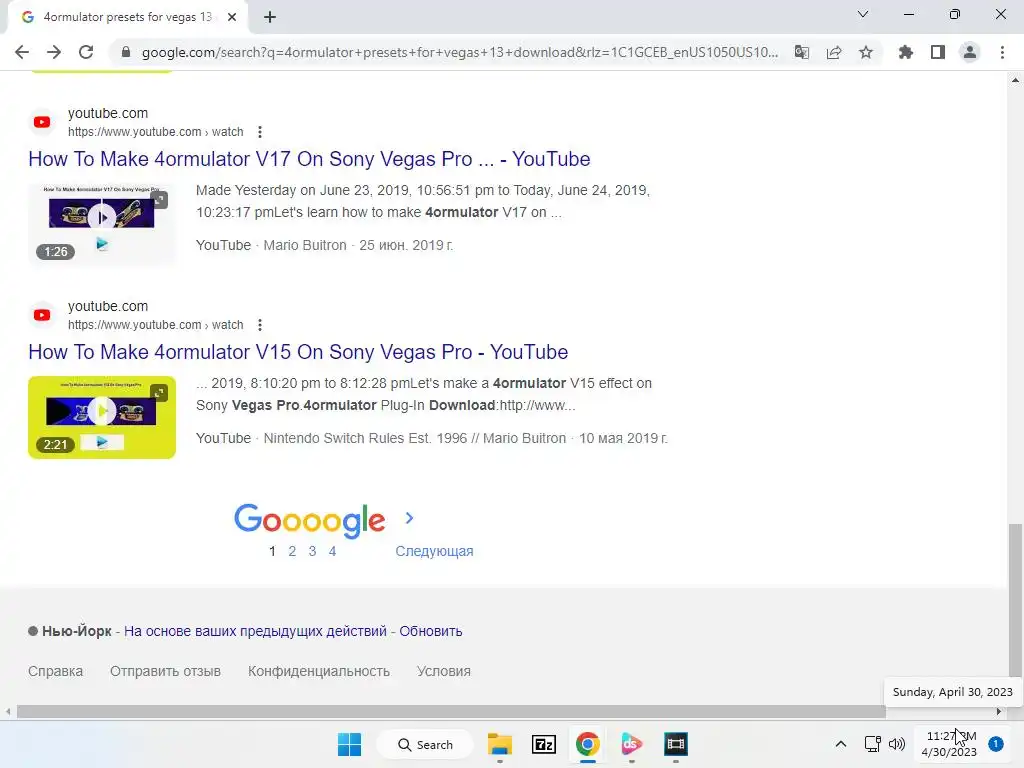Play the 2:21 video thumbnail
Viewport: 1024px width, 768px height.
pyautogui.click(x=102, y=417)
